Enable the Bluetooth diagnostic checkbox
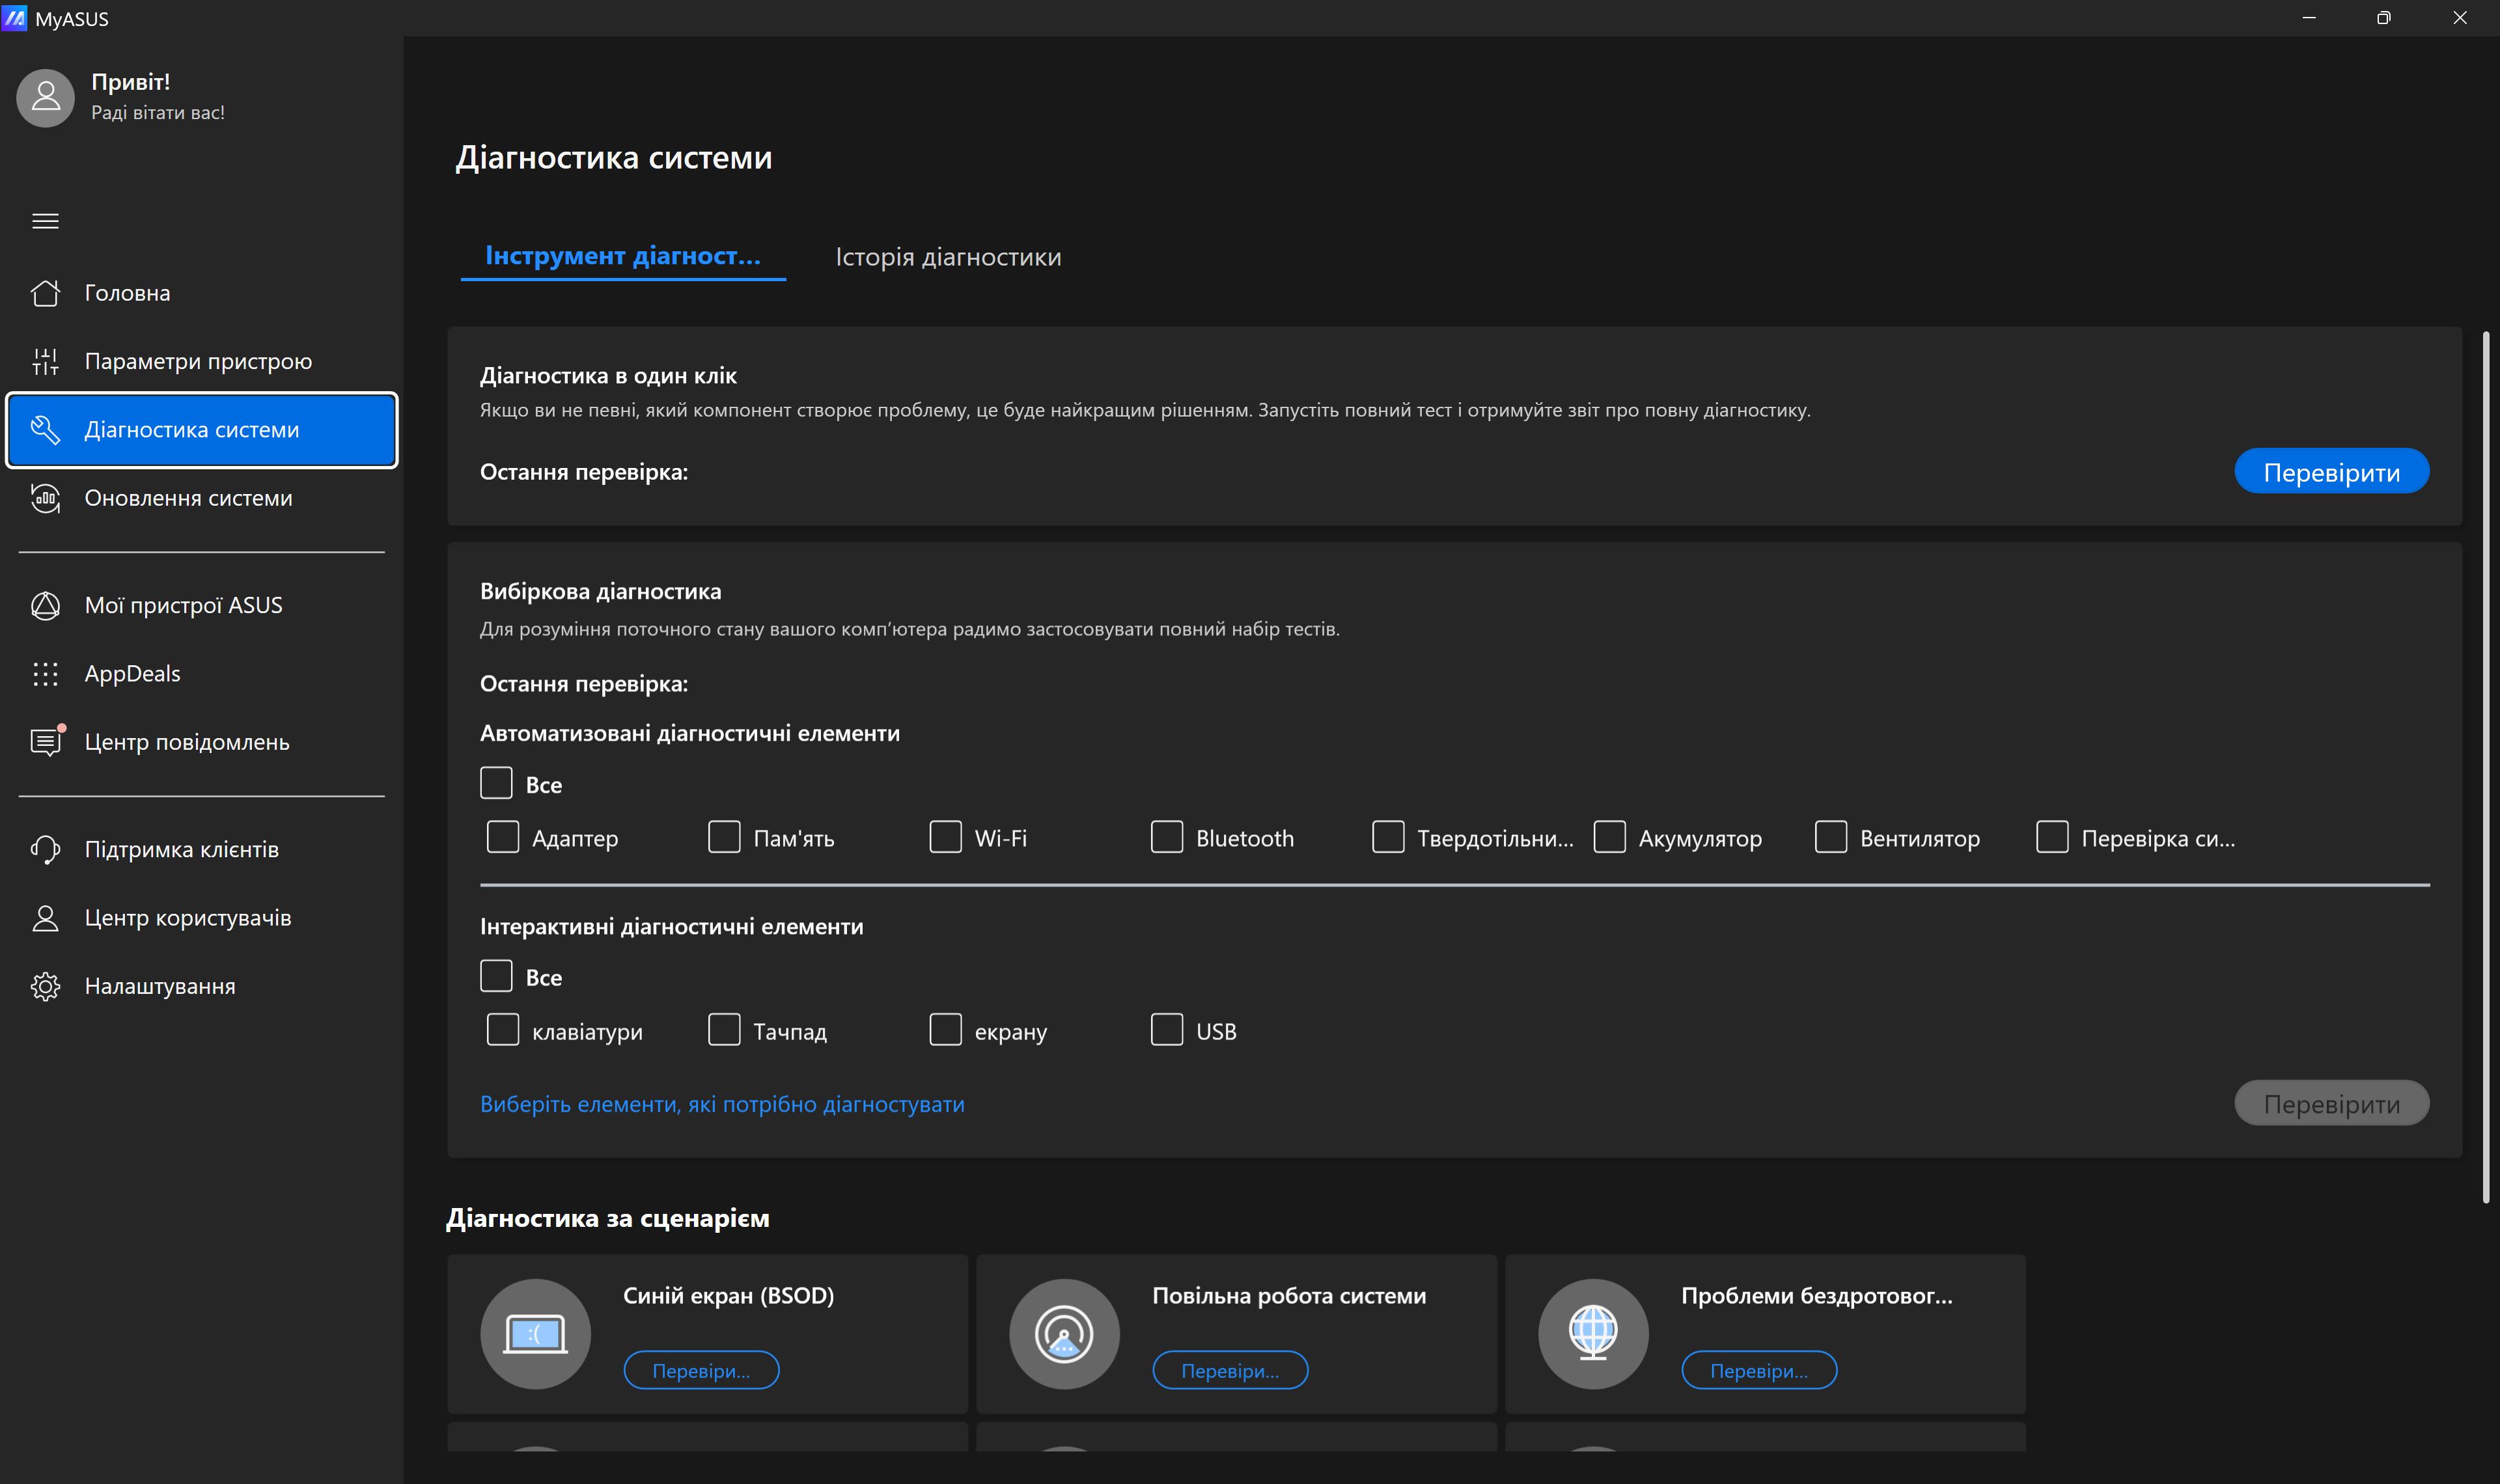The width and height of the screenshot is (2500, 1484). click(x=1166, y=837)
